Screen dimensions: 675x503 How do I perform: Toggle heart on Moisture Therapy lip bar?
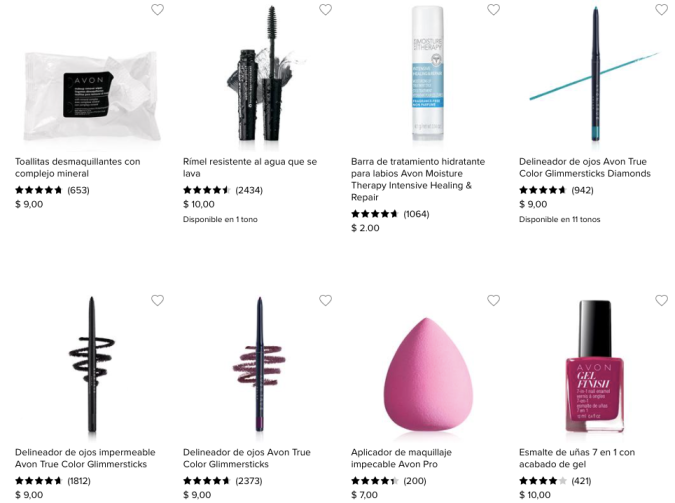click(x=493, y=9)
